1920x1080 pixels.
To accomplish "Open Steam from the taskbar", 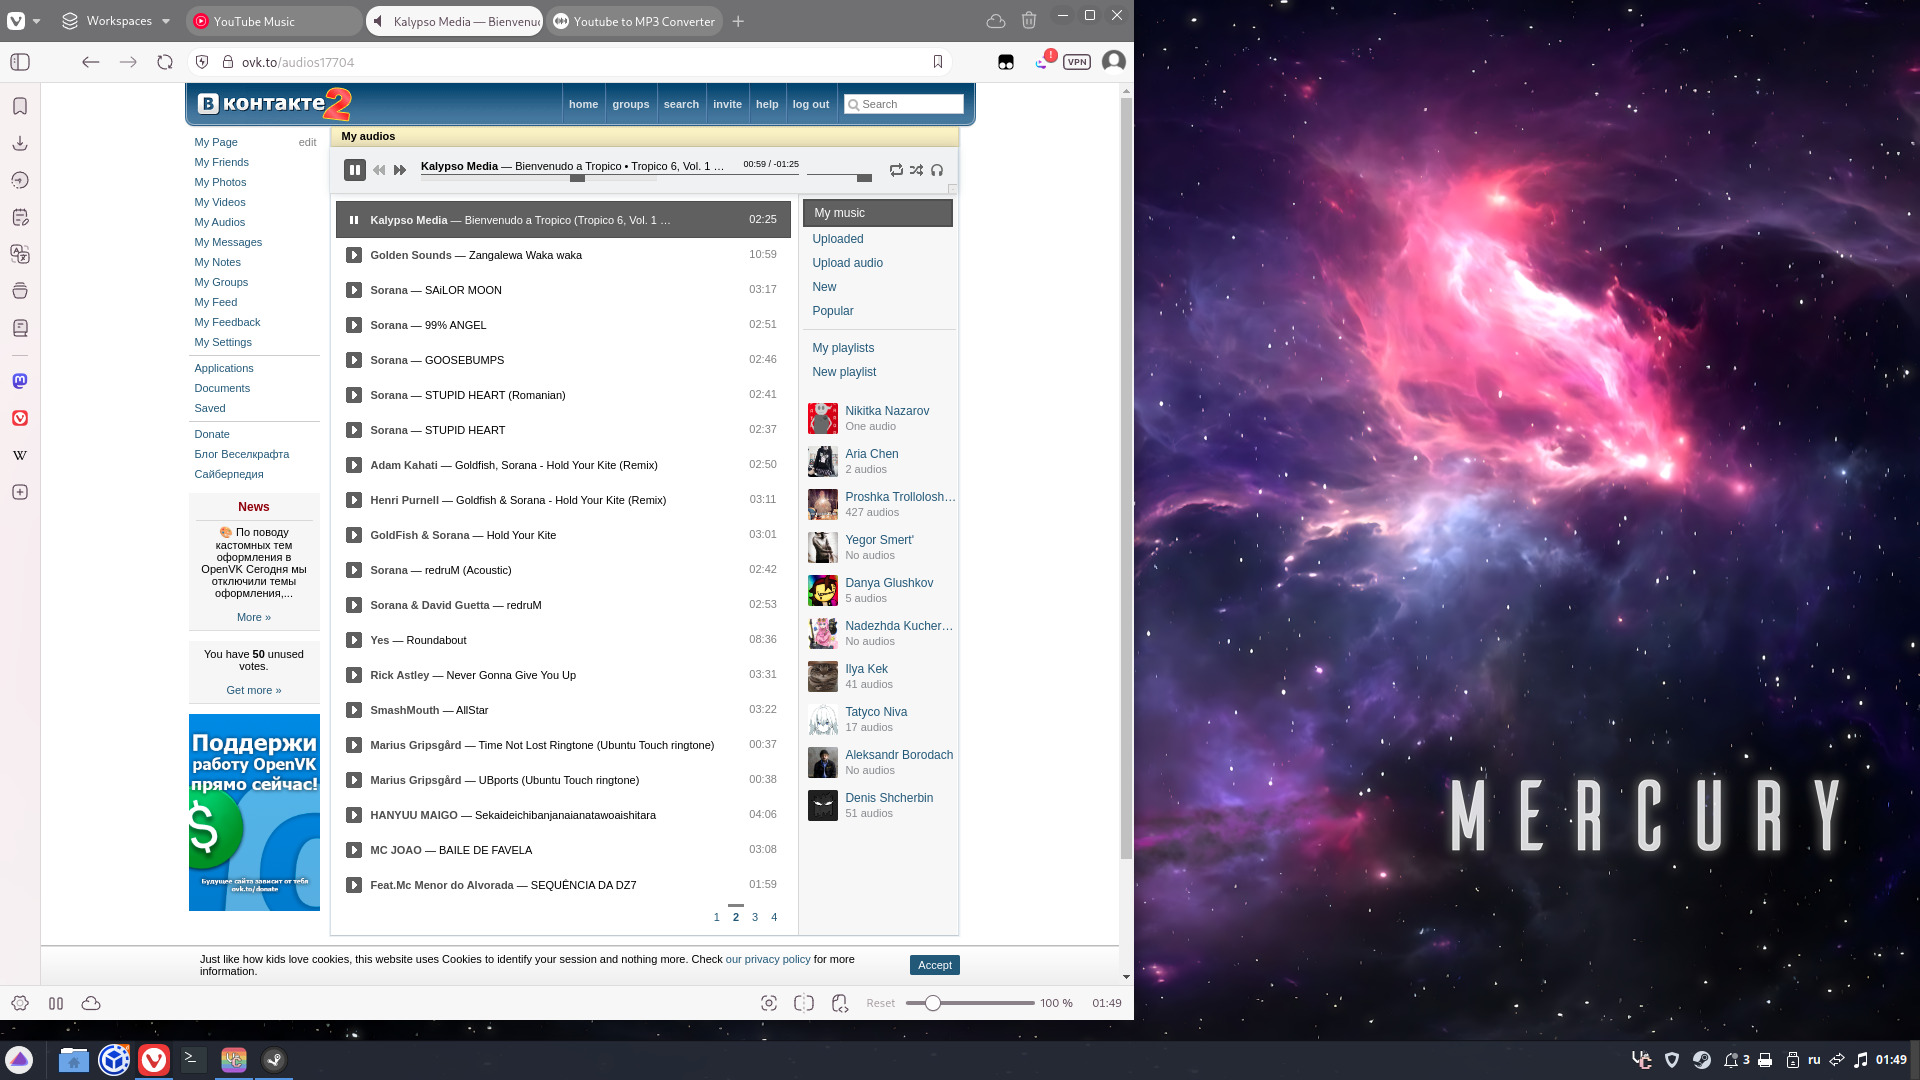I will pos(274,1059).
